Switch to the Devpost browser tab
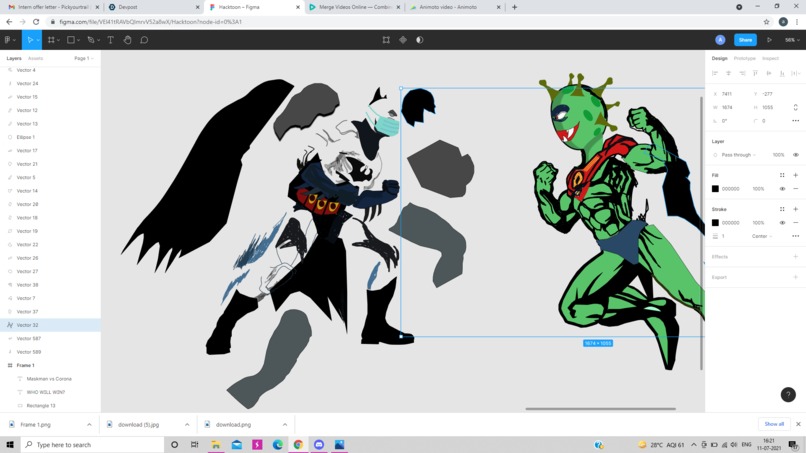The width and height of the screenshot is (806, 453). point(153,7)
